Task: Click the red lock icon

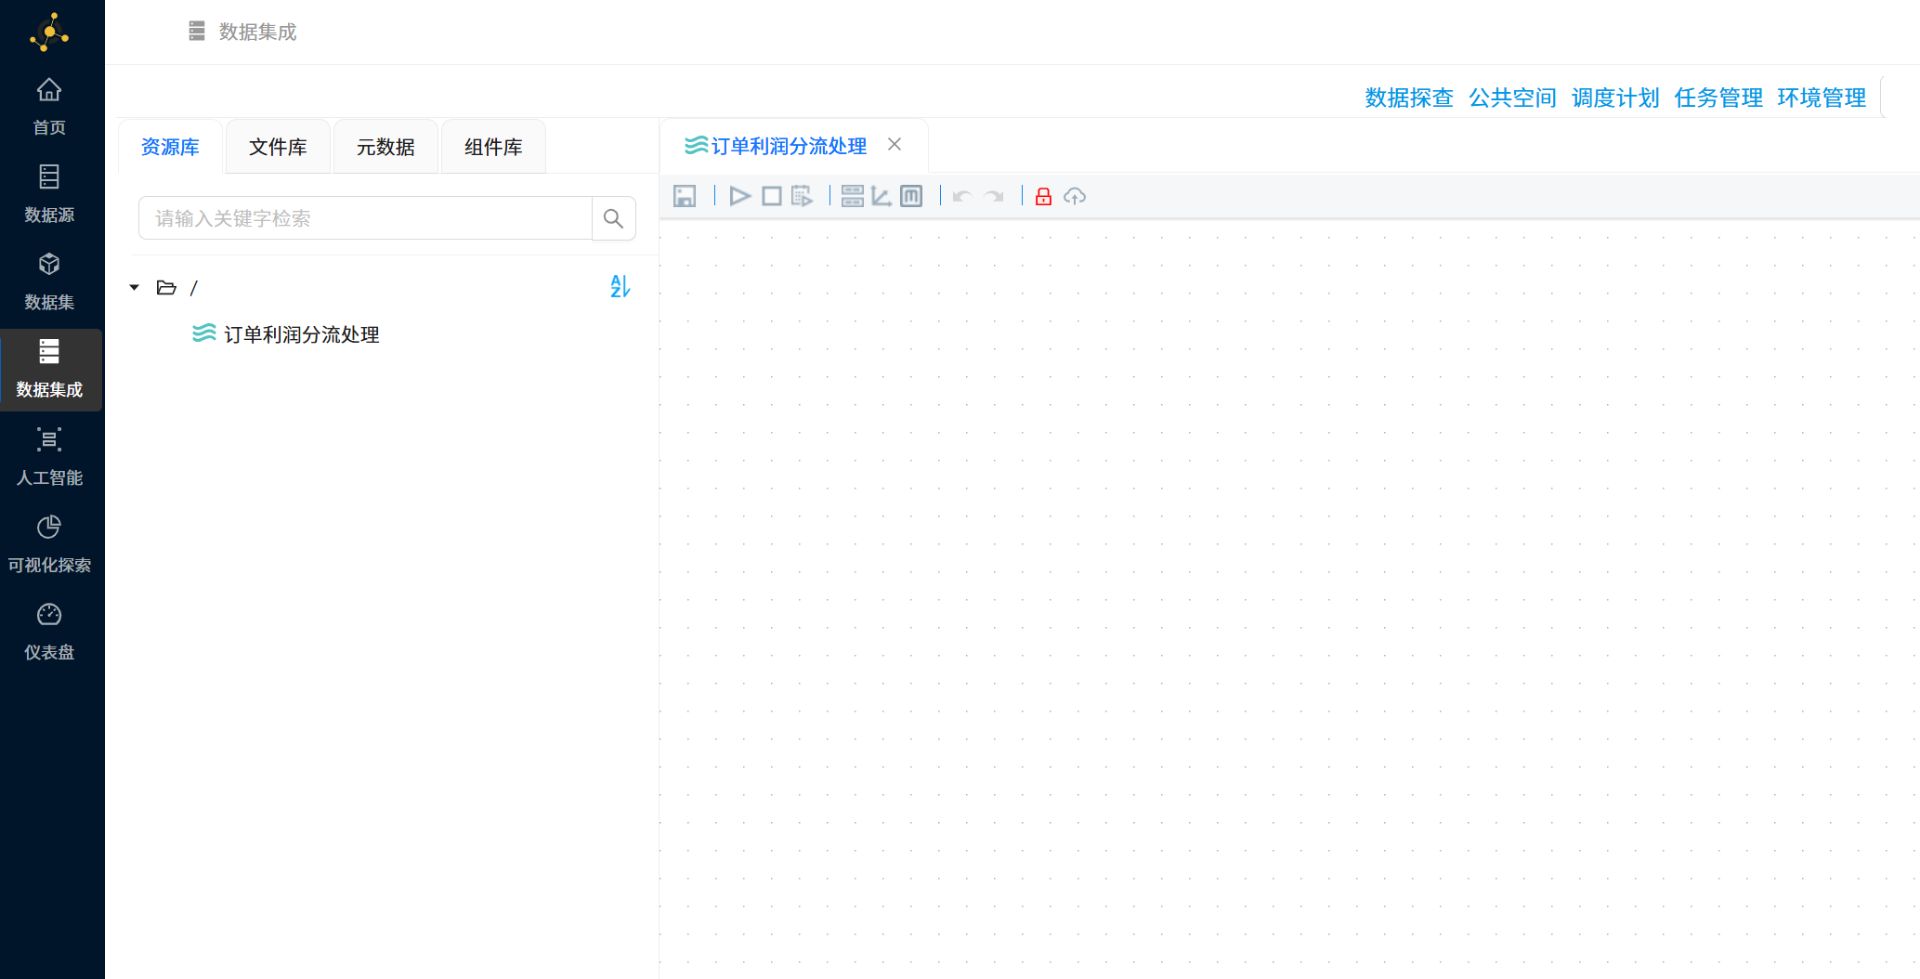Action: tap(1043, 196)
